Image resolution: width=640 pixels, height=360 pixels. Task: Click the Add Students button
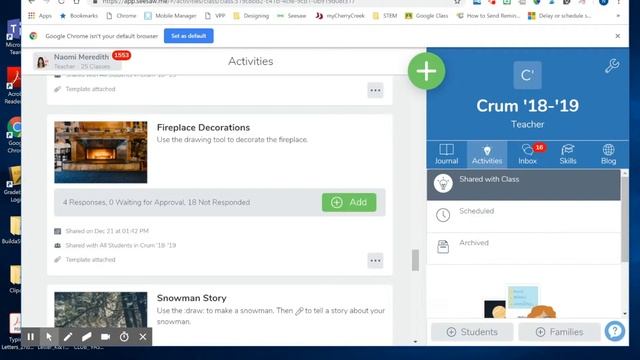(472, 332)
